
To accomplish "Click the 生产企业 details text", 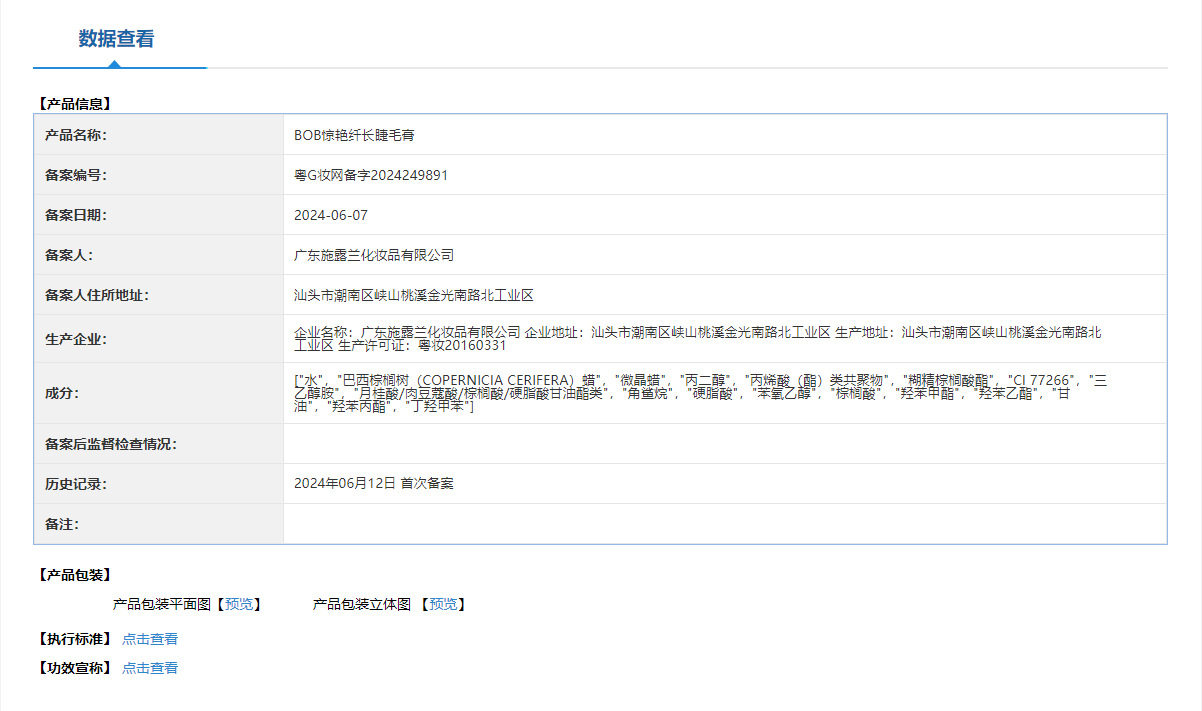I will [698, 339].
